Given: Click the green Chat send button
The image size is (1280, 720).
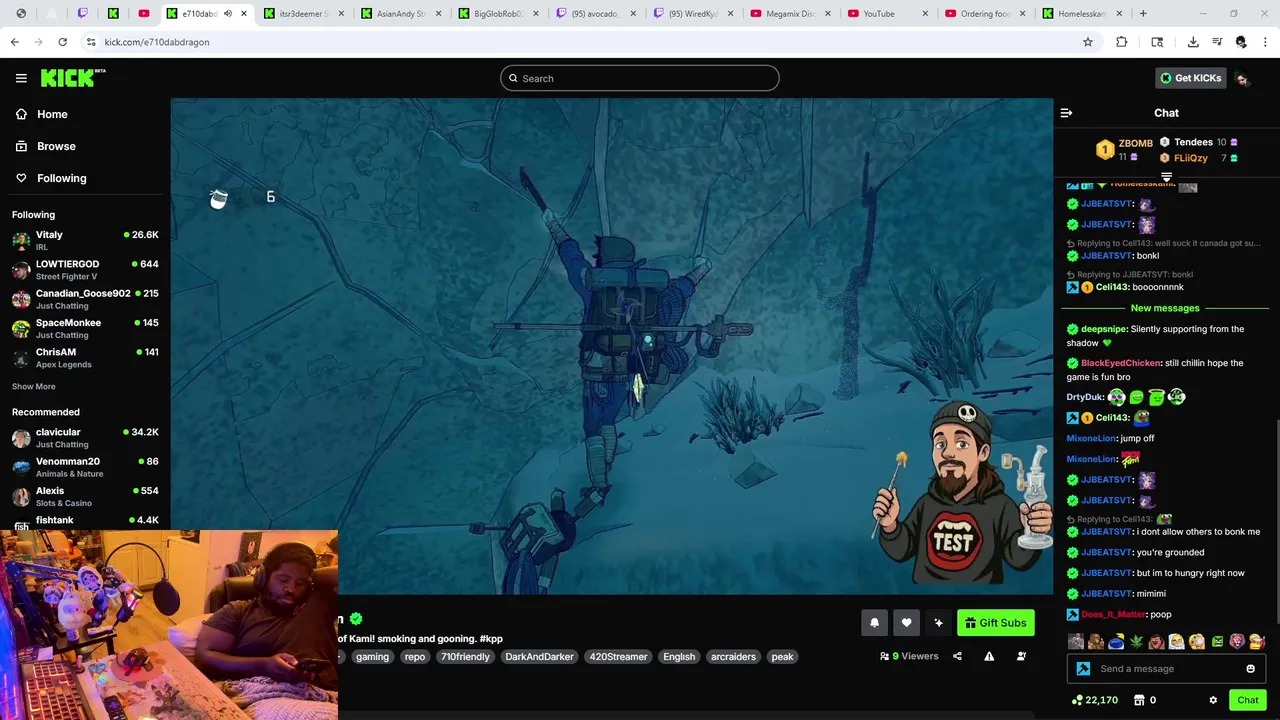Looking at the screenshot, I should click(x=1247, y=700).
